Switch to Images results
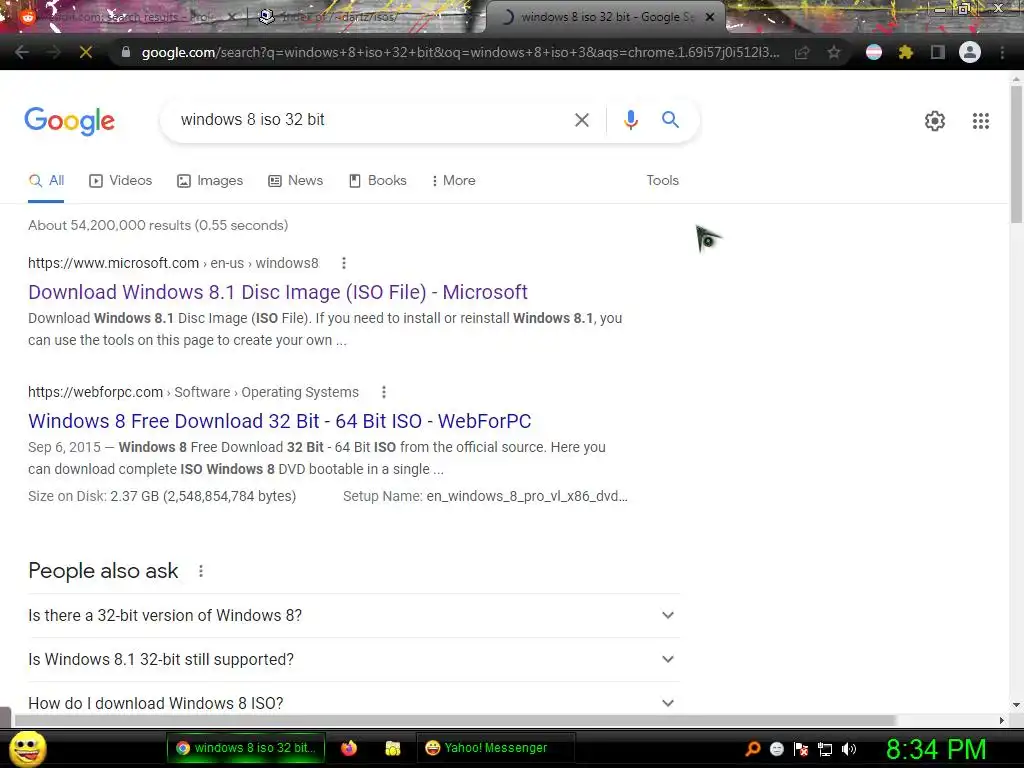The width and height of the screenshot is (1024, 768). tap(210, 180)
